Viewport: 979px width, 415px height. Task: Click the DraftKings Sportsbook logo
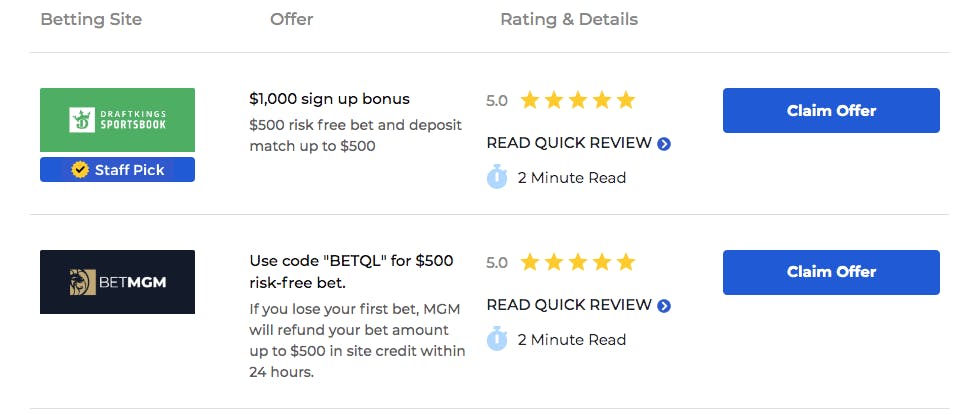tap(117, 120)
